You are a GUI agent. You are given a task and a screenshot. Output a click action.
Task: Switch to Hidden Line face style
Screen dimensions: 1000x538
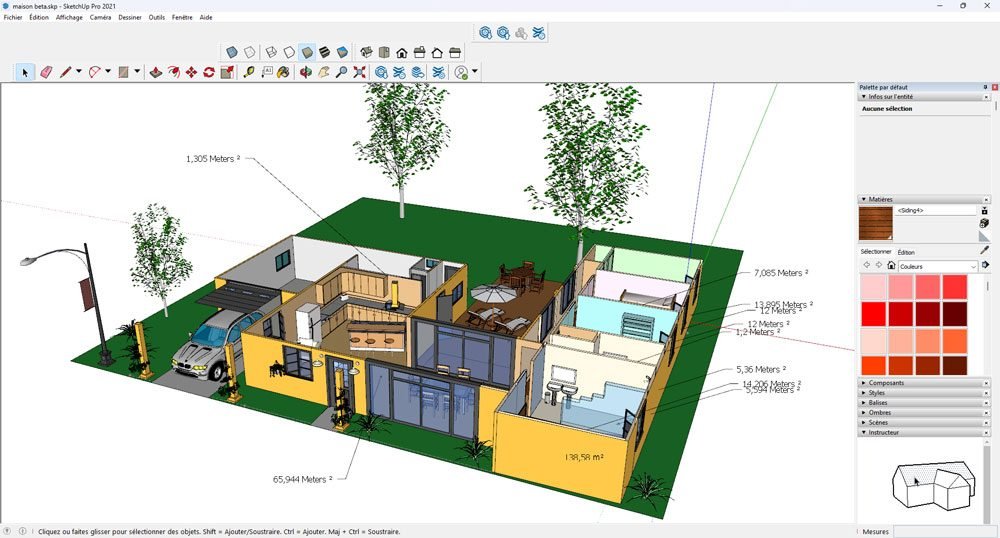pyautogui.click(x=290, y=52)
